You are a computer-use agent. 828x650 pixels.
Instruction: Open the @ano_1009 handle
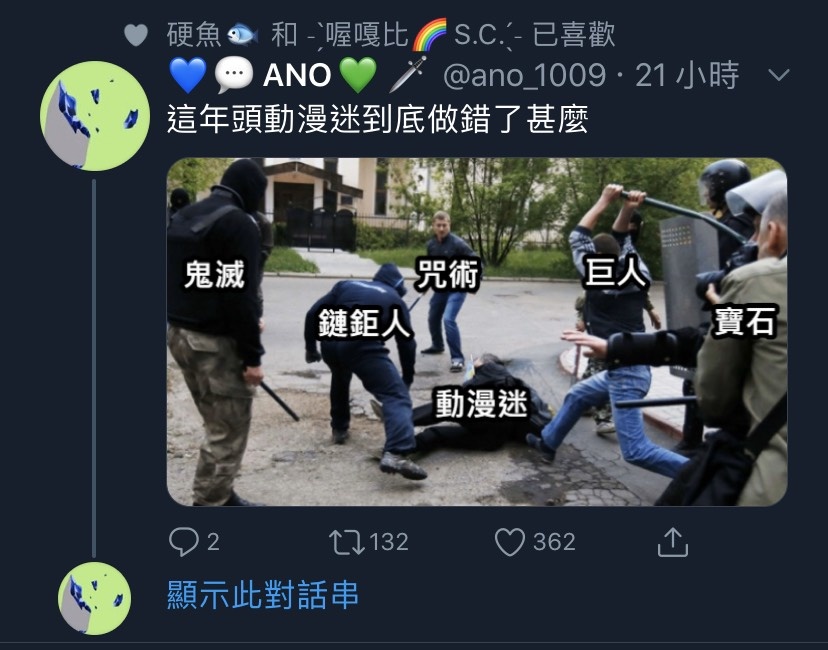524,75
